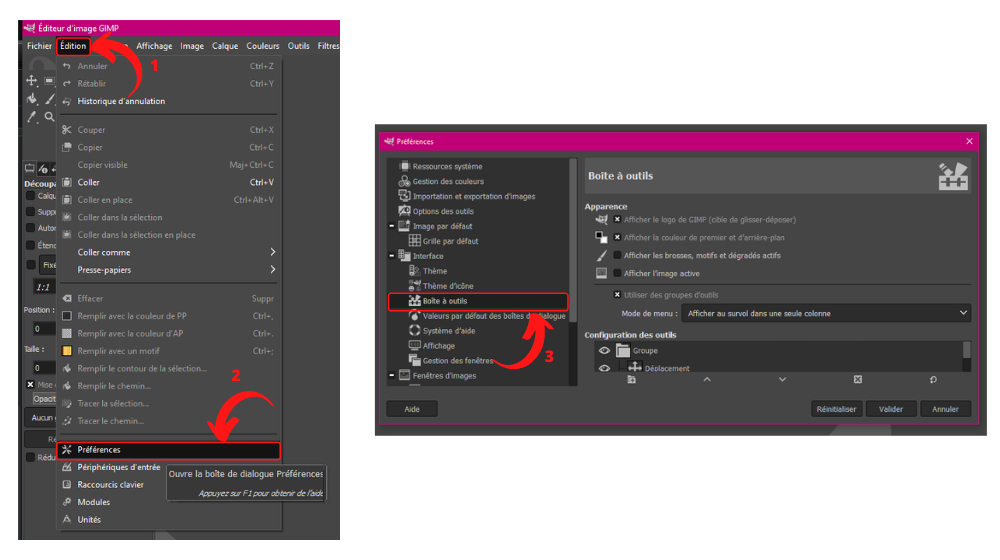The width and height of the screenshot is (1000, 560).
Task: Click the Unités icon in Édition menu
Action: pyautogui.click(x=66, y=520)
